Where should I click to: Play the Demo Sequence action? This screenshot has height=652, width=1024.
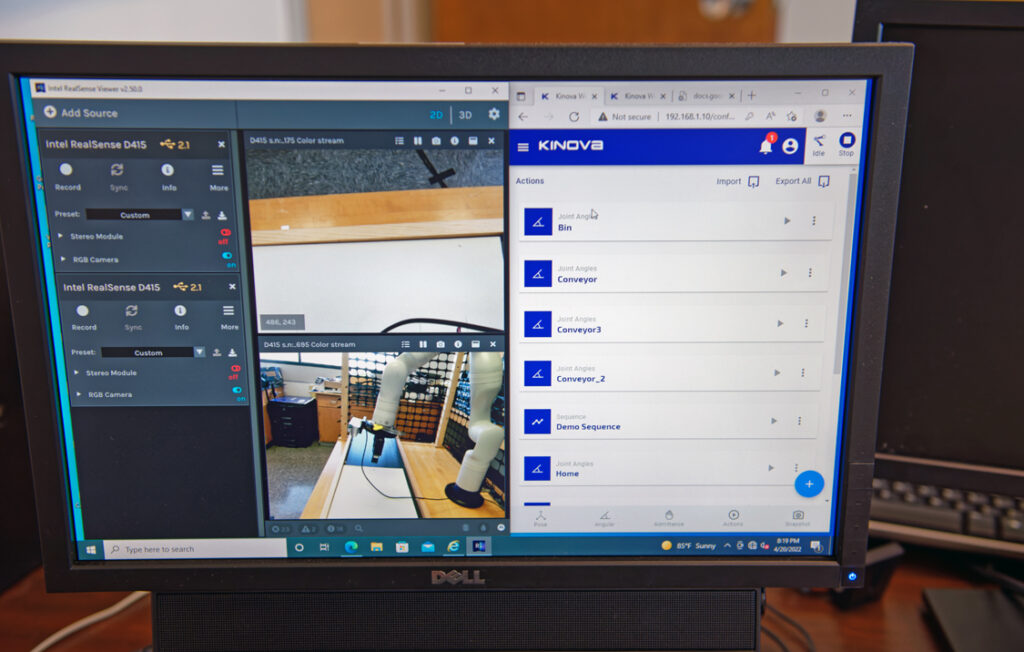coord(773,421)
